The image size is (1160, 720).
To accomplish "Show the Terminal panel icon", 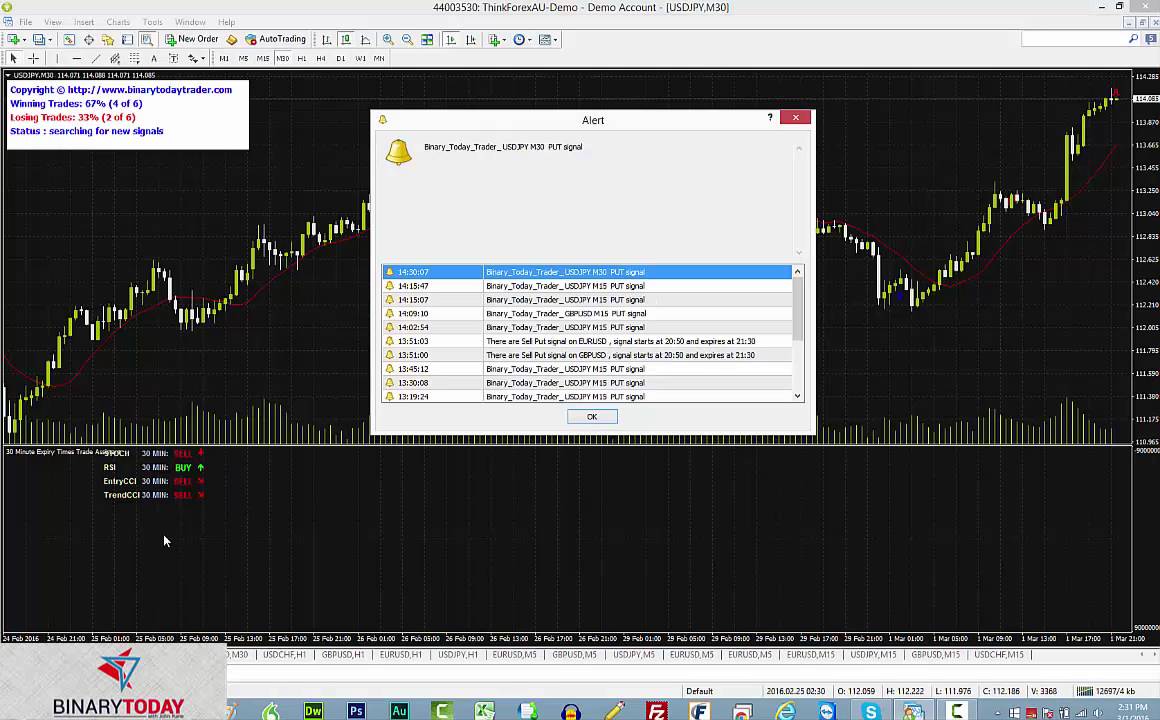I will [127, 39].
